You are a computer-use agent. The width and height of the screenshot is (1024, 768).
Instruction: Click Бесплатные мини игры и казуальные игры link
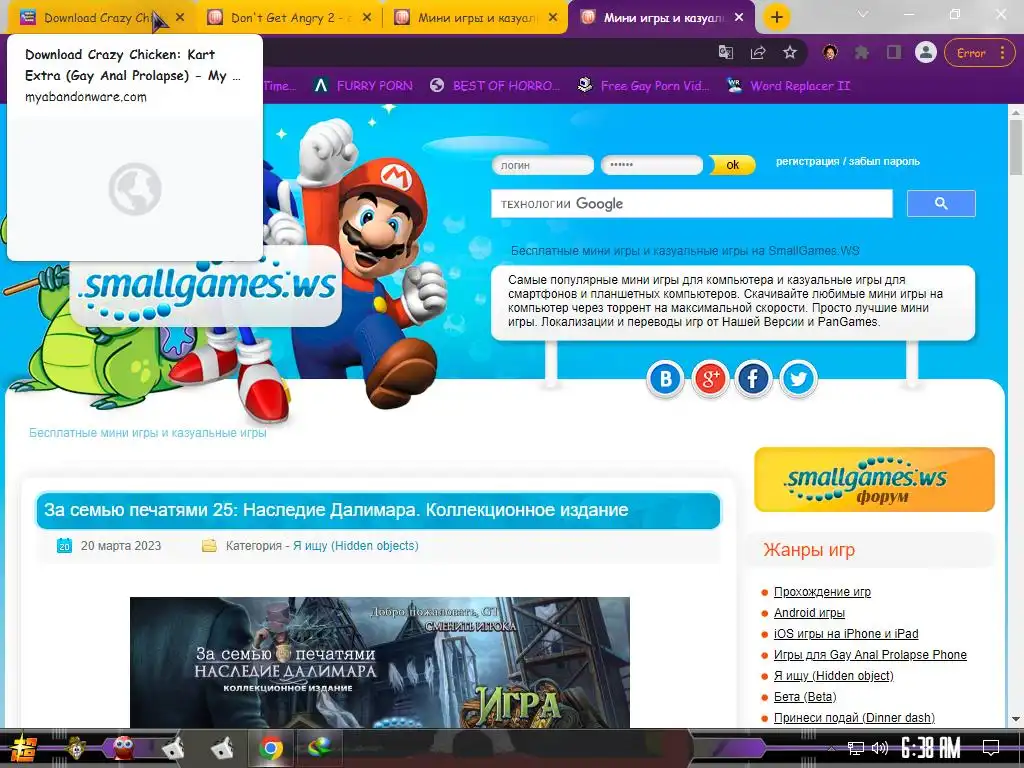(x=148, y=433)
